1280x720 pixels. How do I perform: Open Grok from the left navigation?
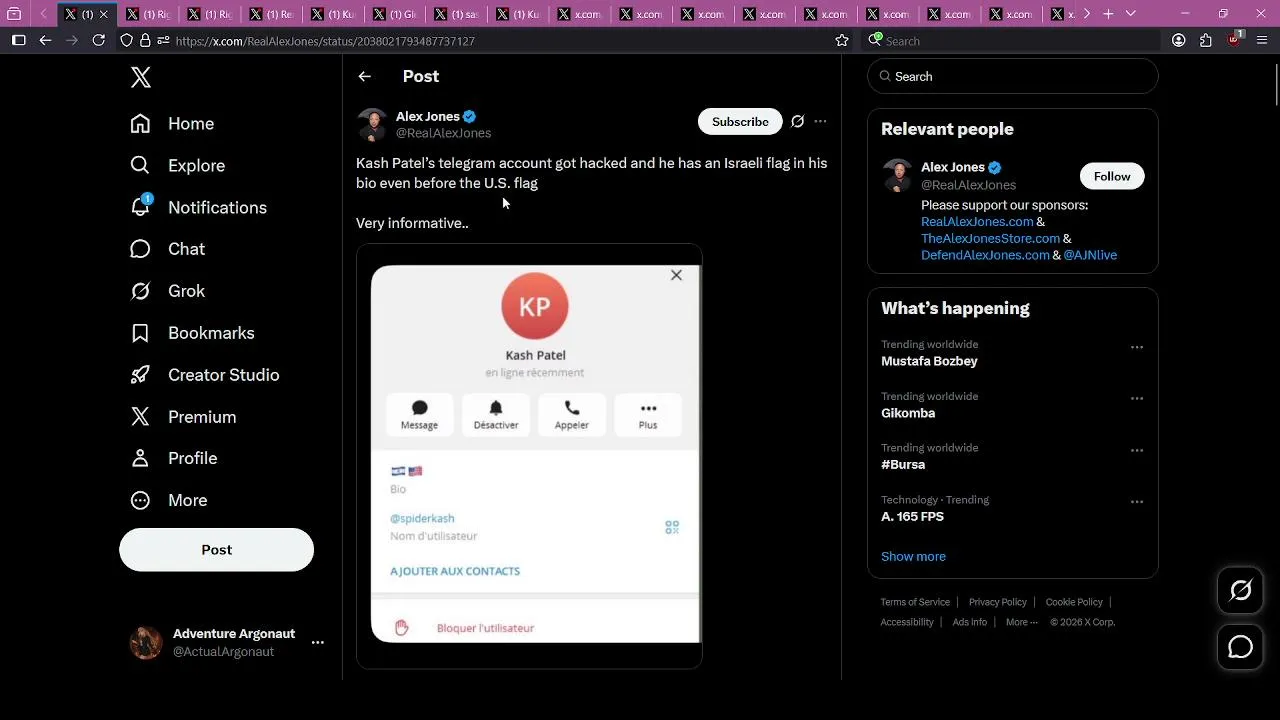167,291
